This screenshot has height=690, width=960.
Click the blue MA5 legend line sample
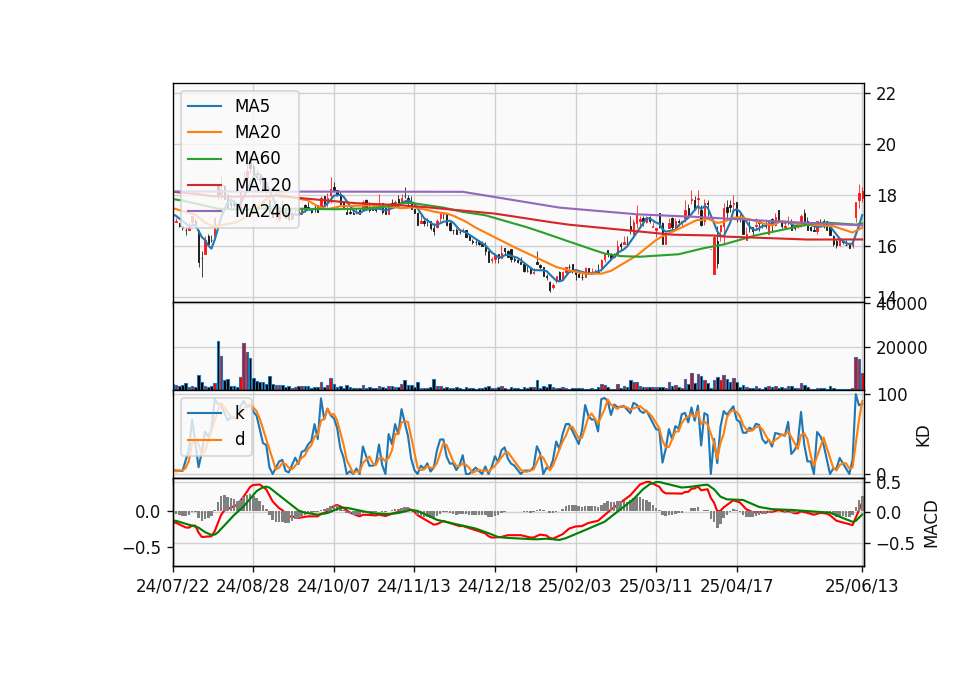[x=204, y=106]
